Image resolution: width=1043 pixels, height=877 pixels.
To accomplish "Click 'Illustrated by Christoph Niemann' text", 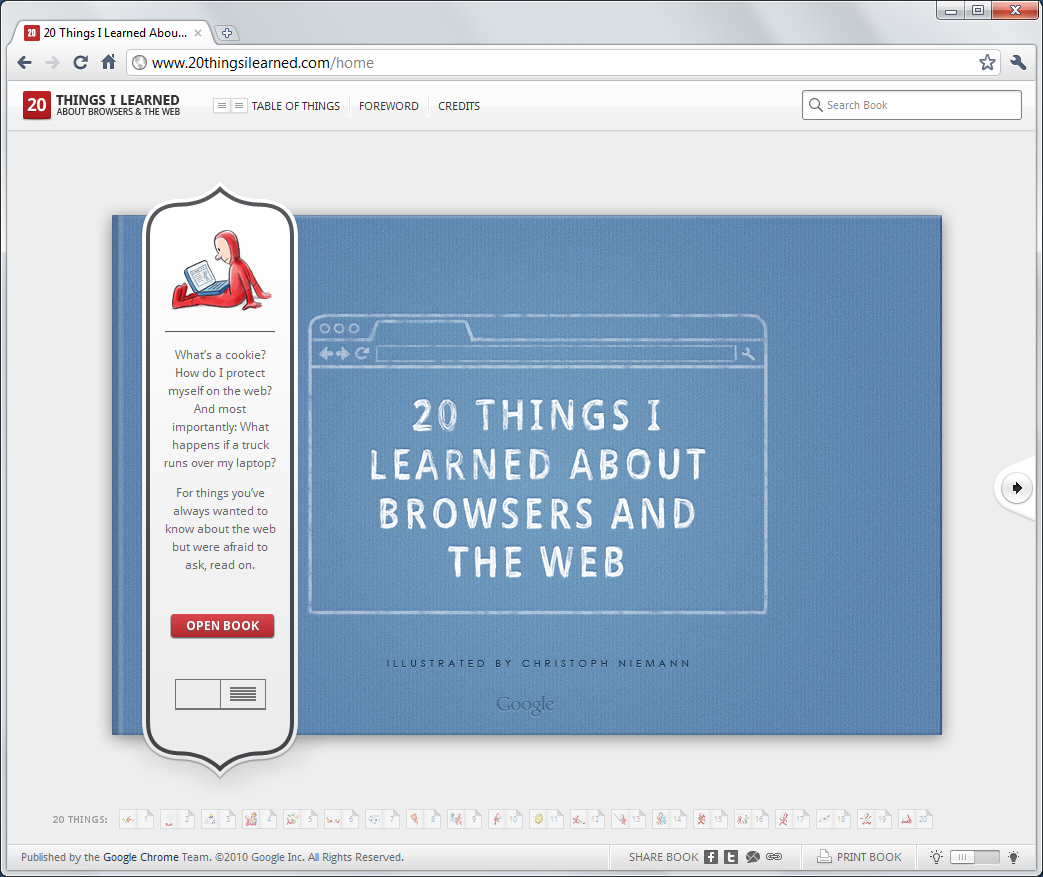I will pyautogui.click(x=538, y=663).
